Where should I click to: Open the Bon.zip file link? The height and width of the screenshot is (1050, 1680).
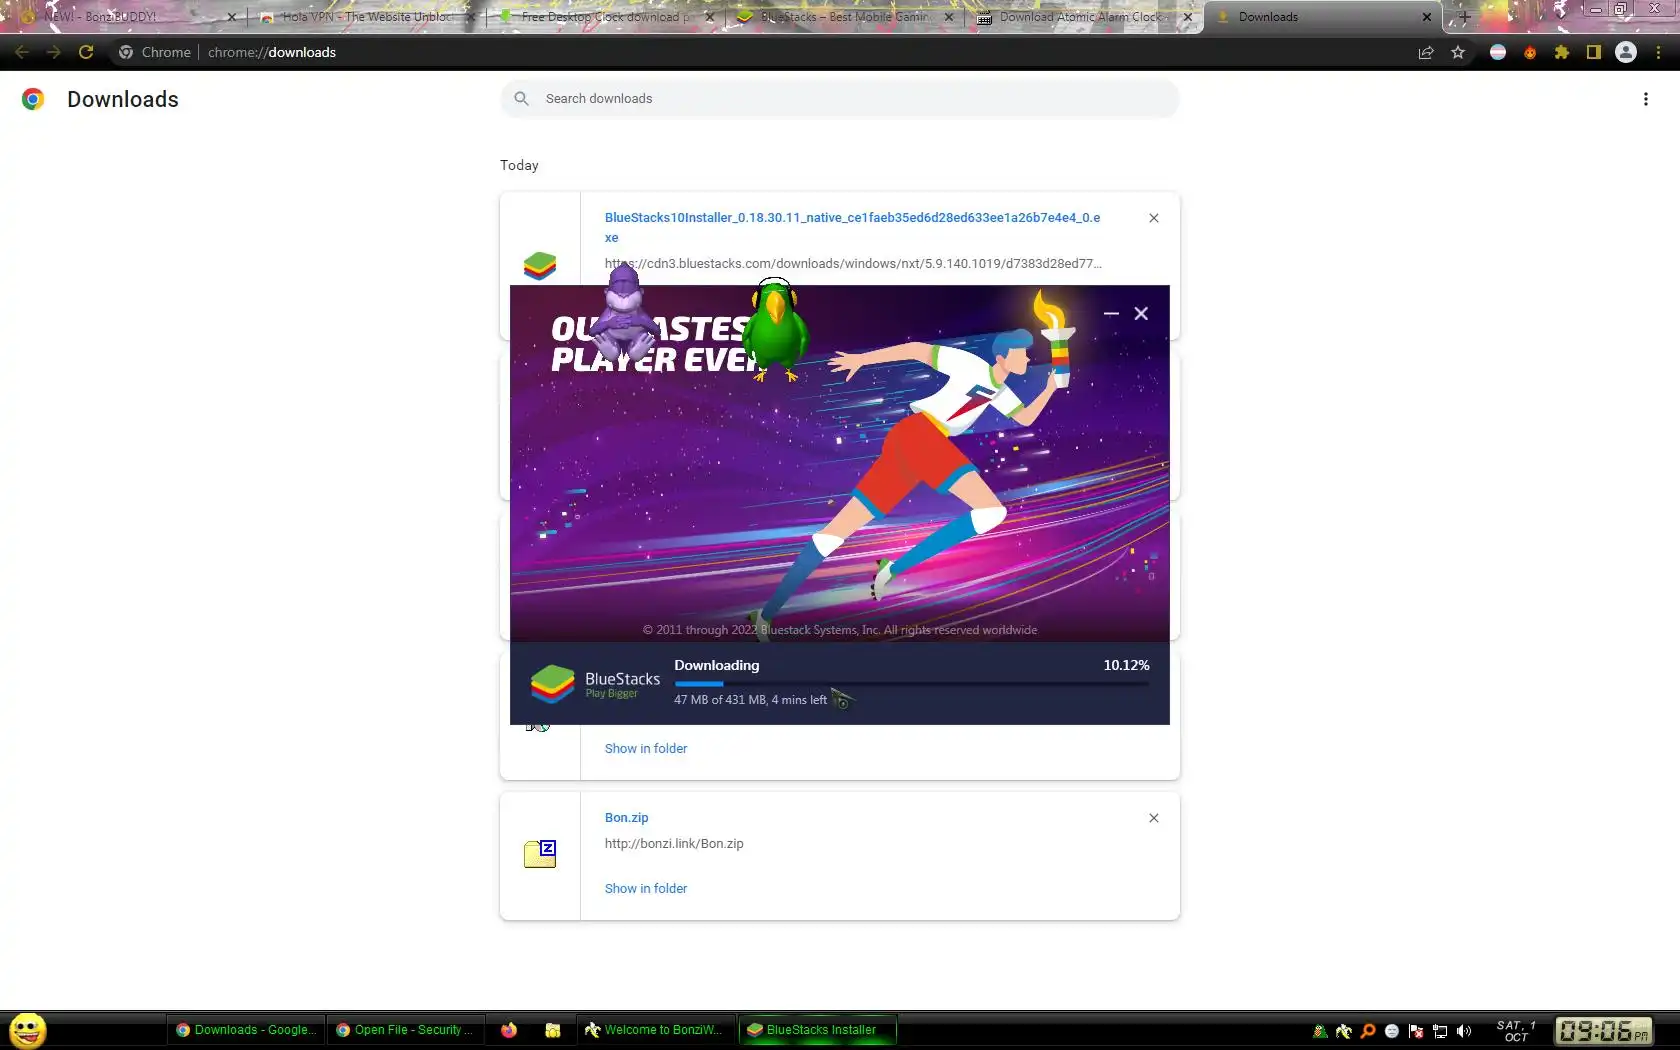626,818
